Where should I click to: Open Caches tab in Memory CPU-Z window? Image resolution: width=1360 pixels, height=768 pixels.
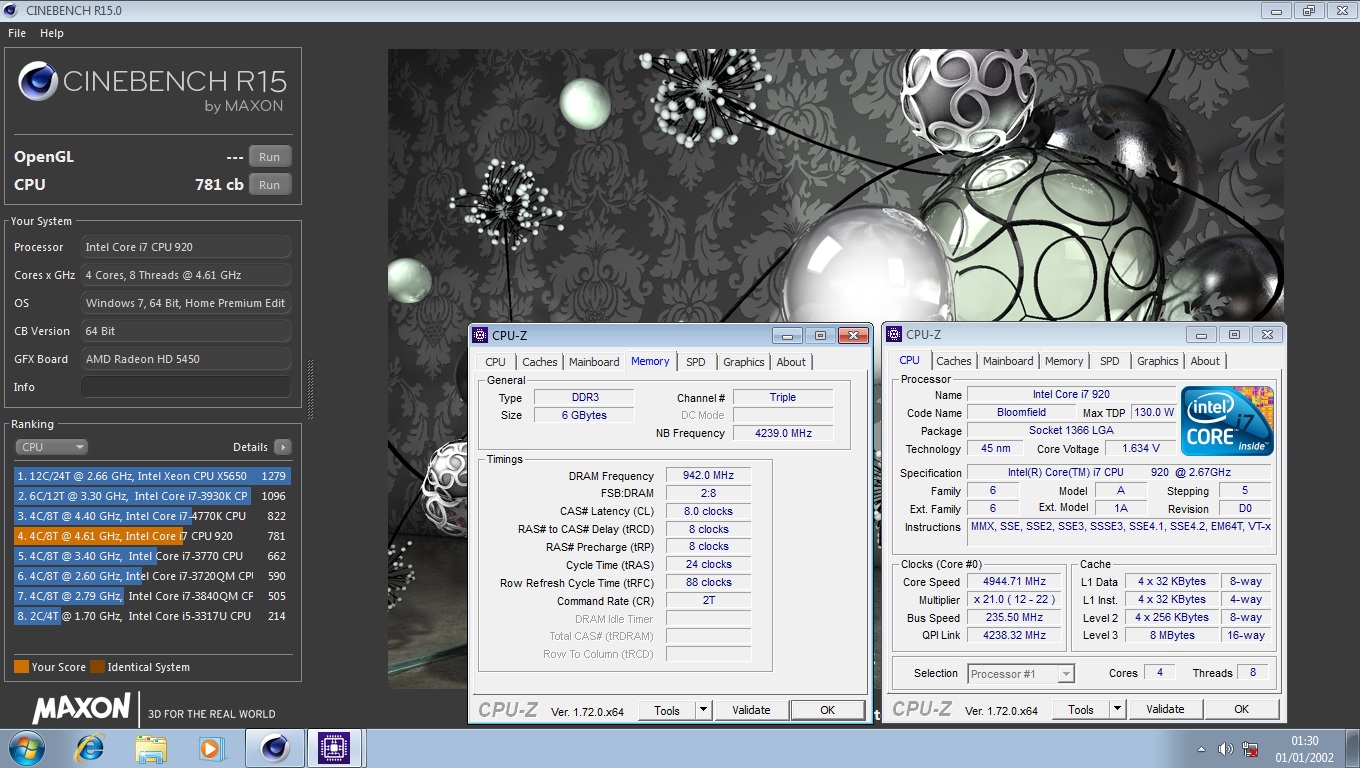tap(540, 362)
